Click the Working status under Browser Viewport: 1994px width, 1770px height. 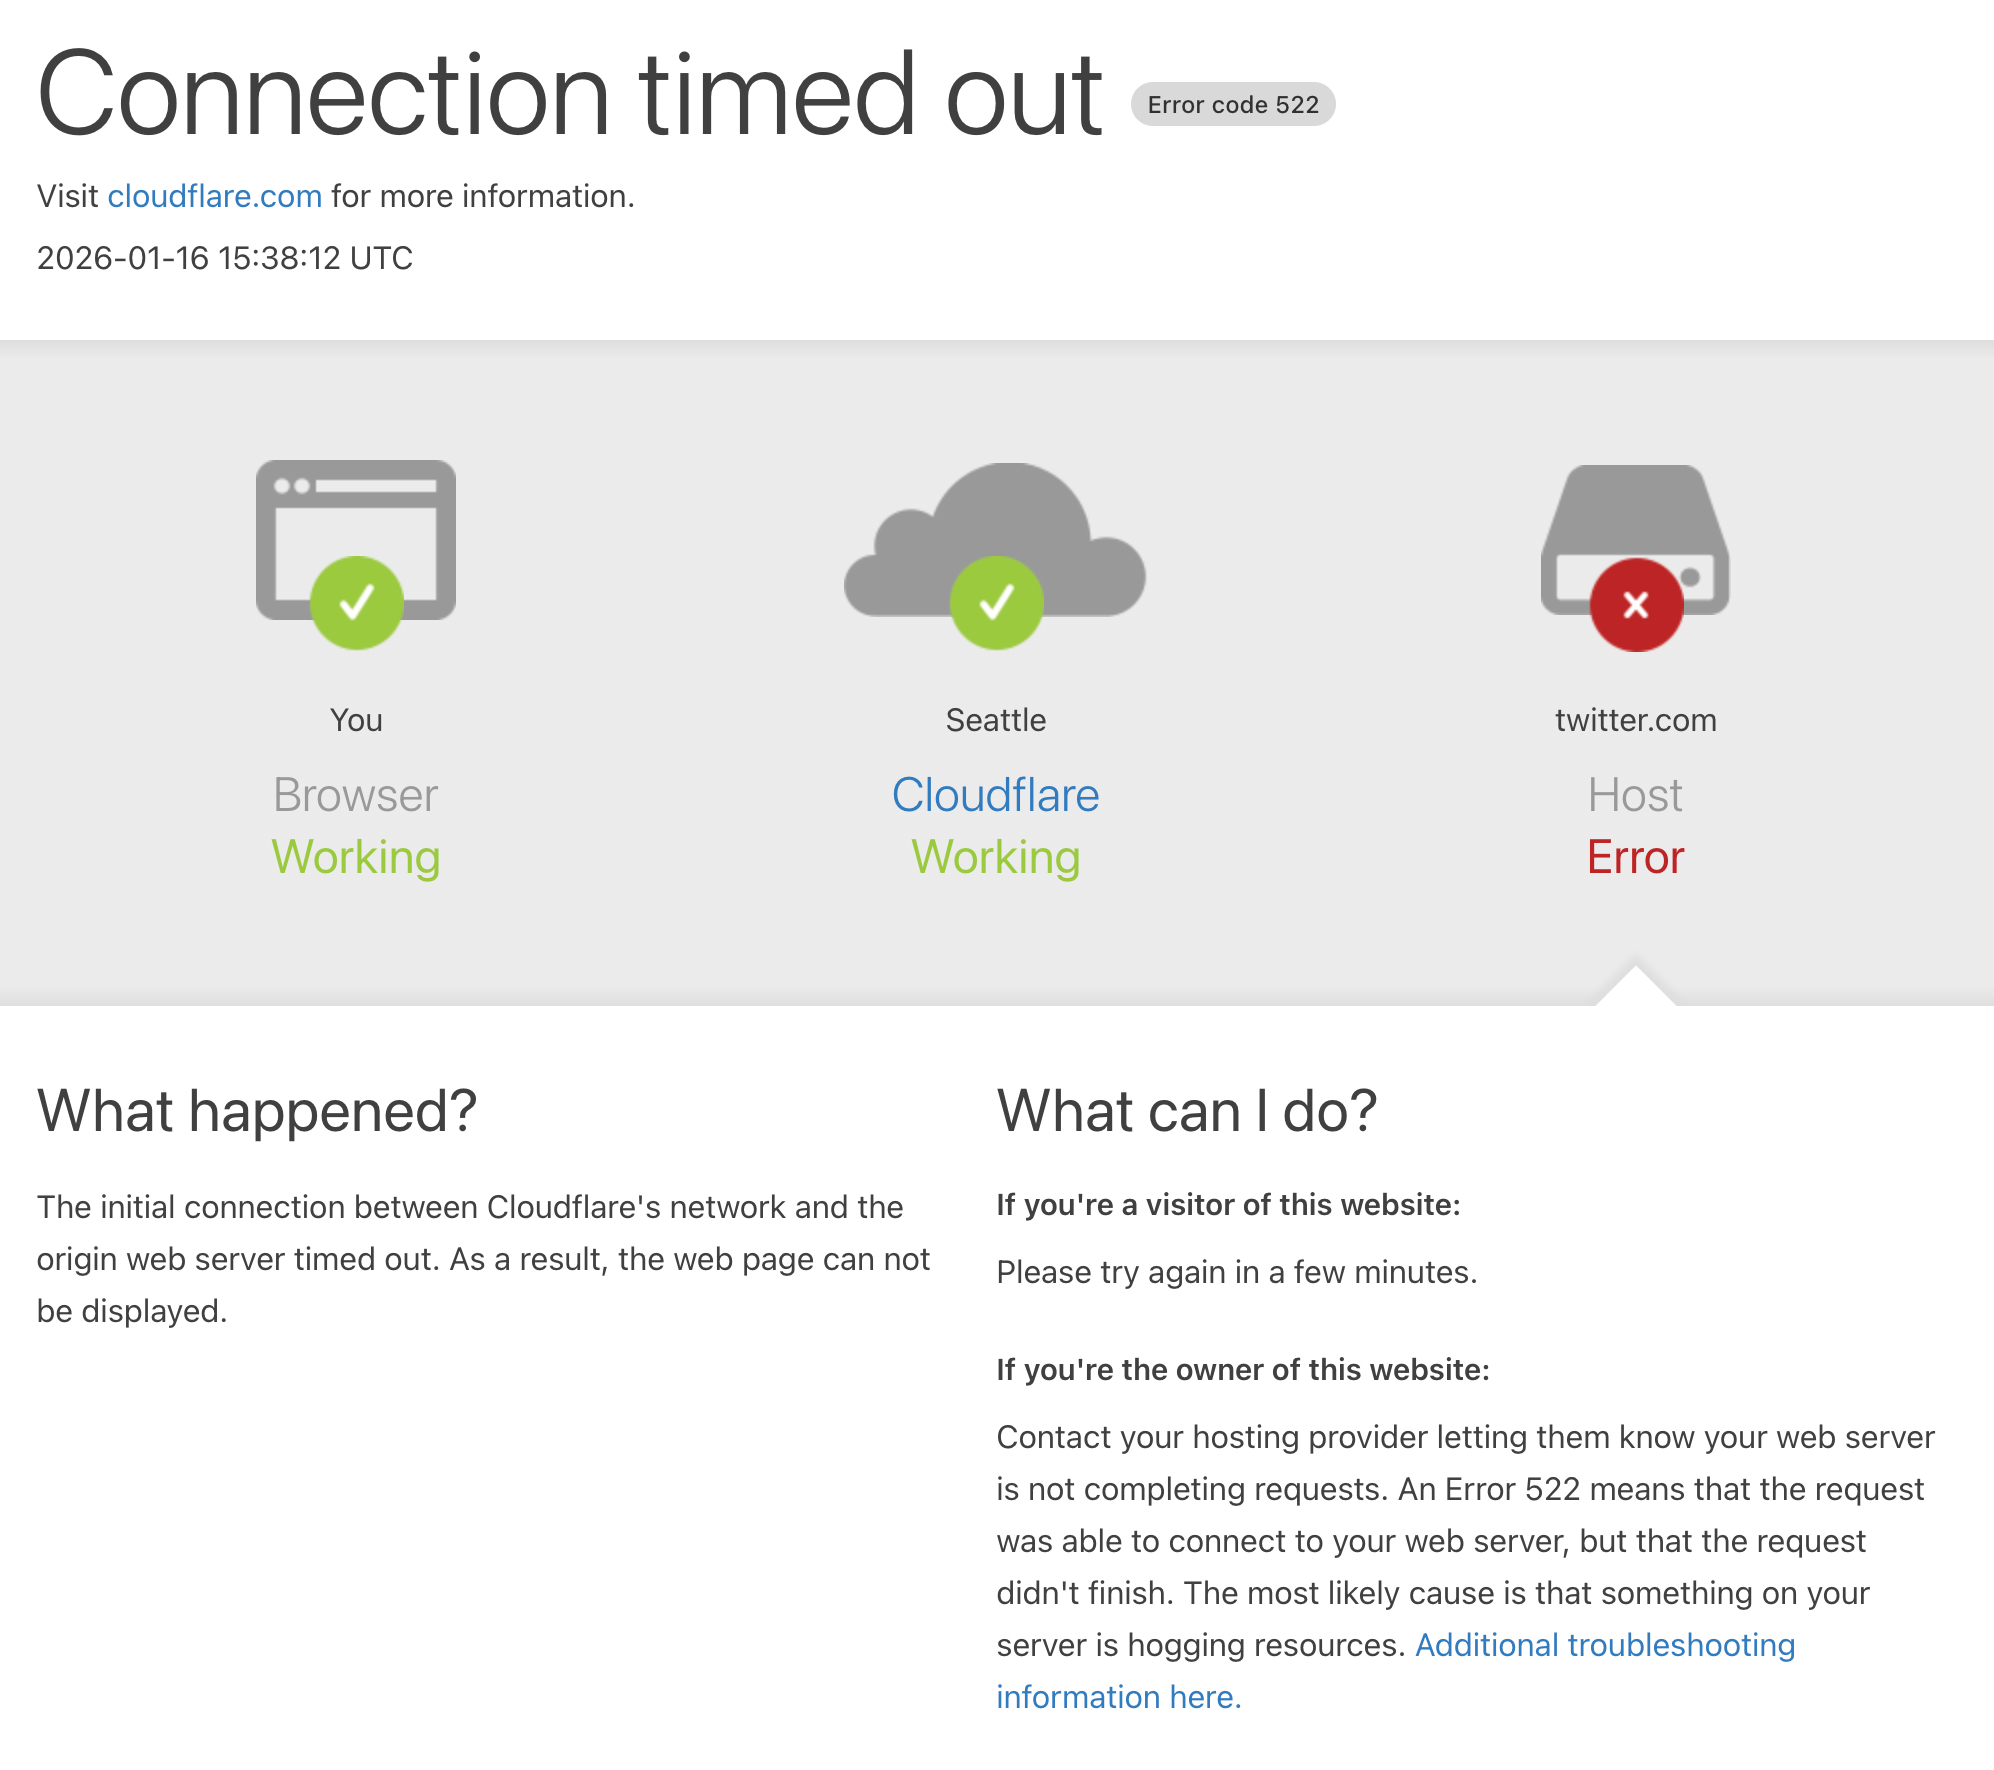356,858
